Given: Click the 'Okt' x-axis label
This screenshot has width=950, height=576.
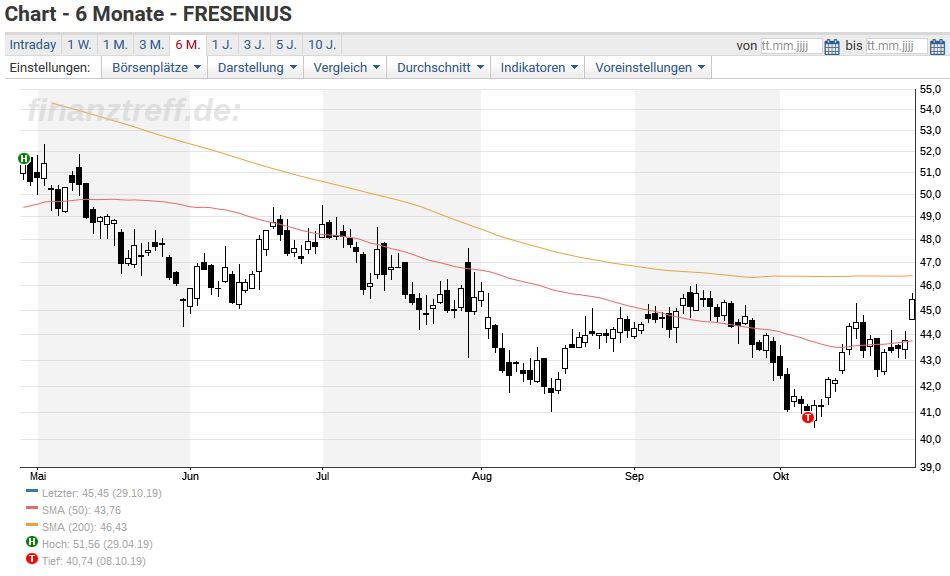Looking at the screenshot, I should click(781, 476).
